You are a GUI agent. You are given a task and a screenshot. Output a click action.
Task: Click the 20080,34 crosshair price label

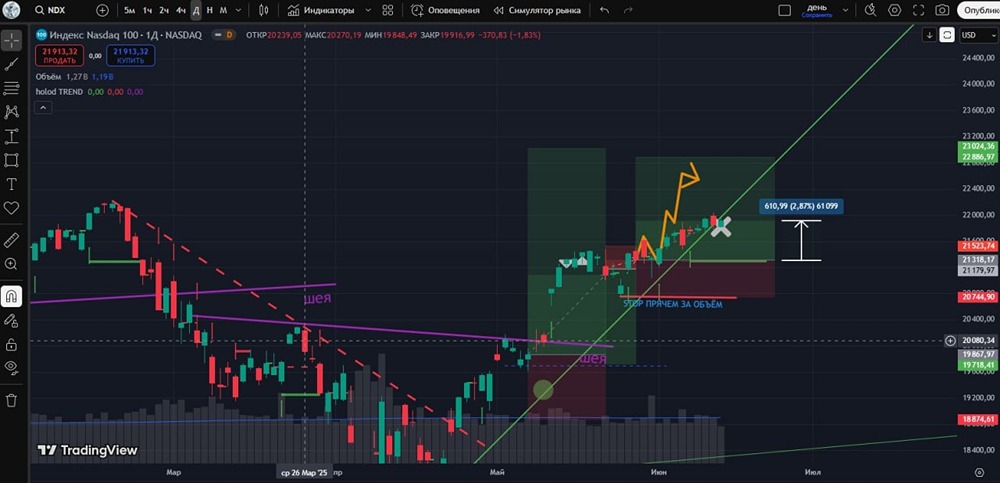(x=977, y=341)
